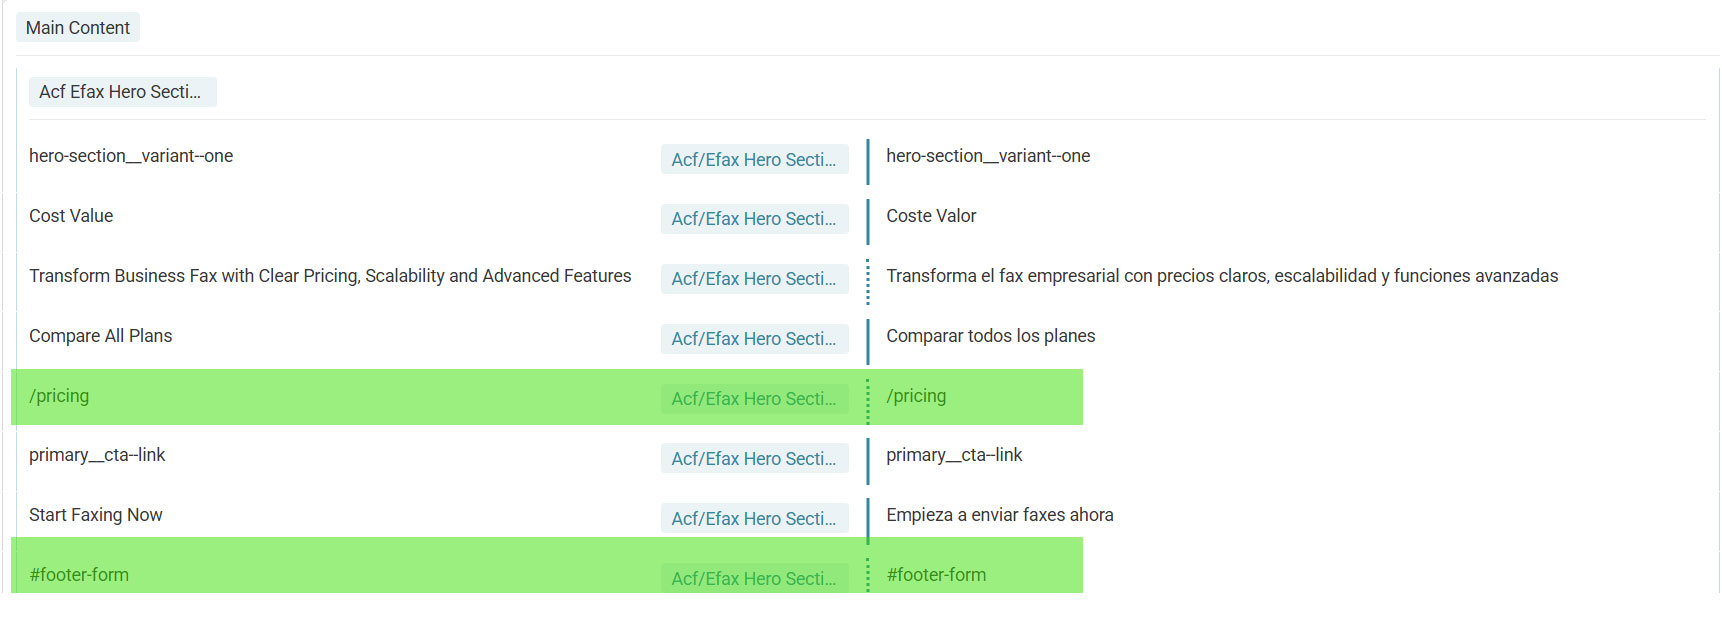Click the Main Content section label
The width and height of the screenshot is (1722, 627).
[x=78, y=28]
